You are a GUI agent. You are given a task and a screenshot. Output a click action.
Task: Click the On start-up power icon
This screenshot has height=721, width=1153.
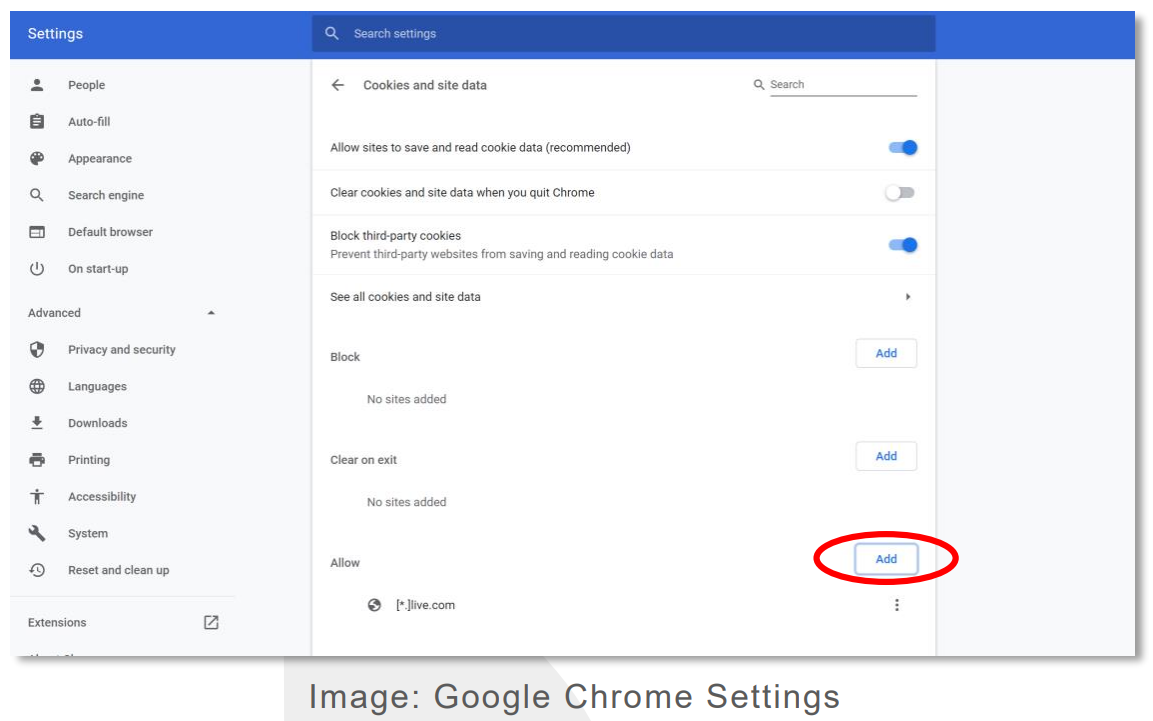[37, 268]
